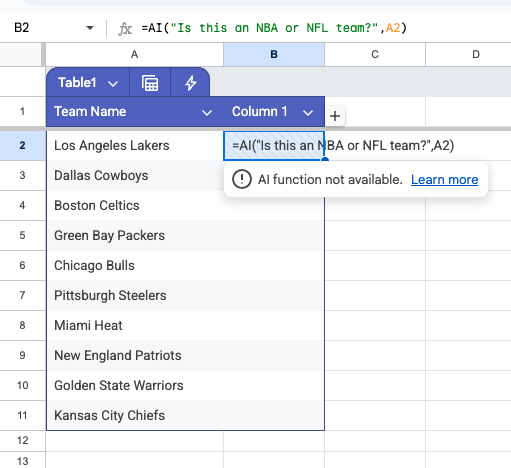Click the Los Angeles Lakers cell
The width and height of the screenshot is (511, 468).
point(135,145)
